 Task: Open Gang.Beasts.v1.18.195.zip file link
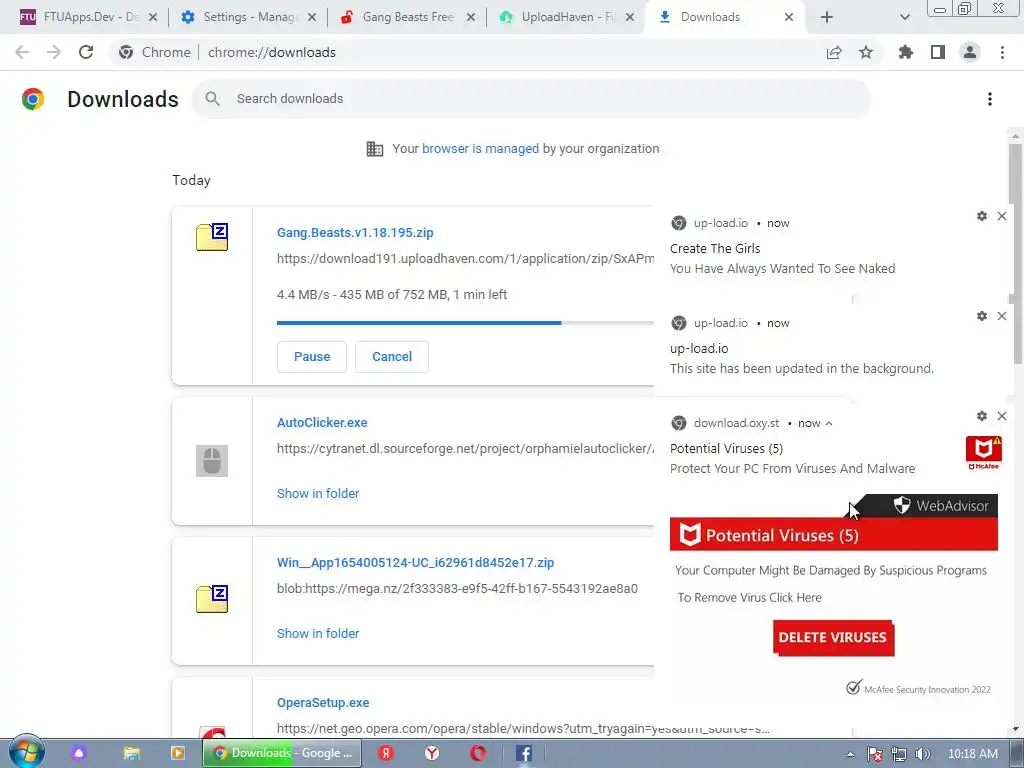355,232
